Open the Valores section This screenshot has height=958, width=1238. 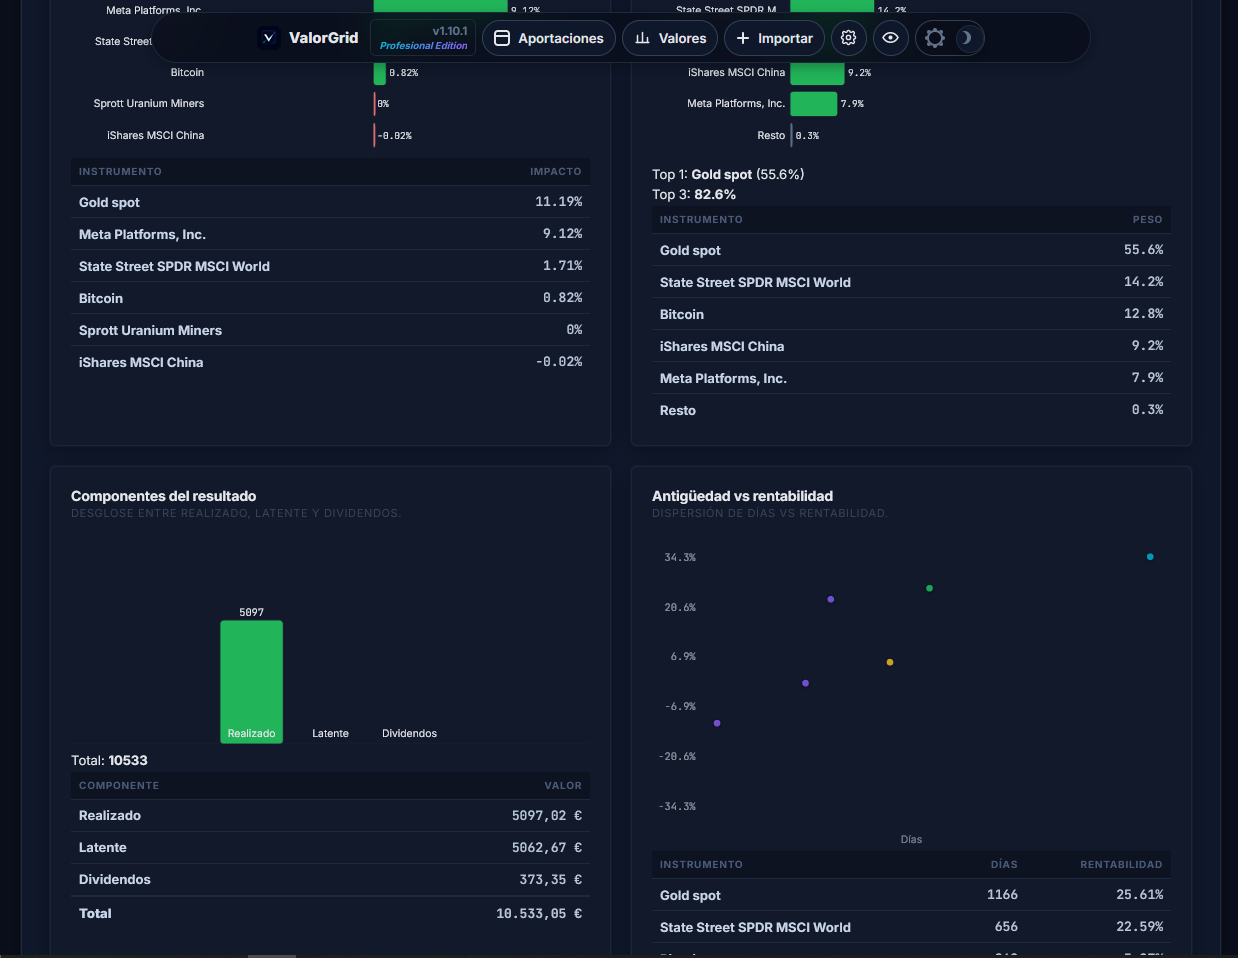tap(670, 38)
